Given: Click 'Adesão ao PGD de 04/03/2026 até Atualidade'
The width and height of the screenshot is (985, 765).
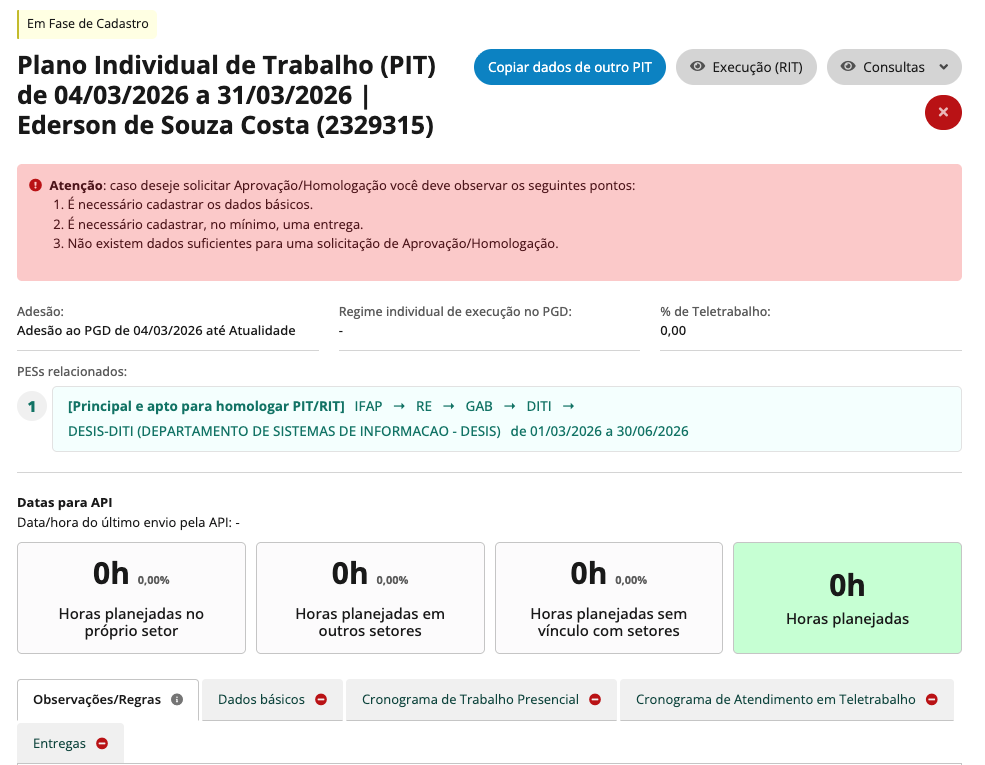Looking at the screenshot, I should pos(156,330).
